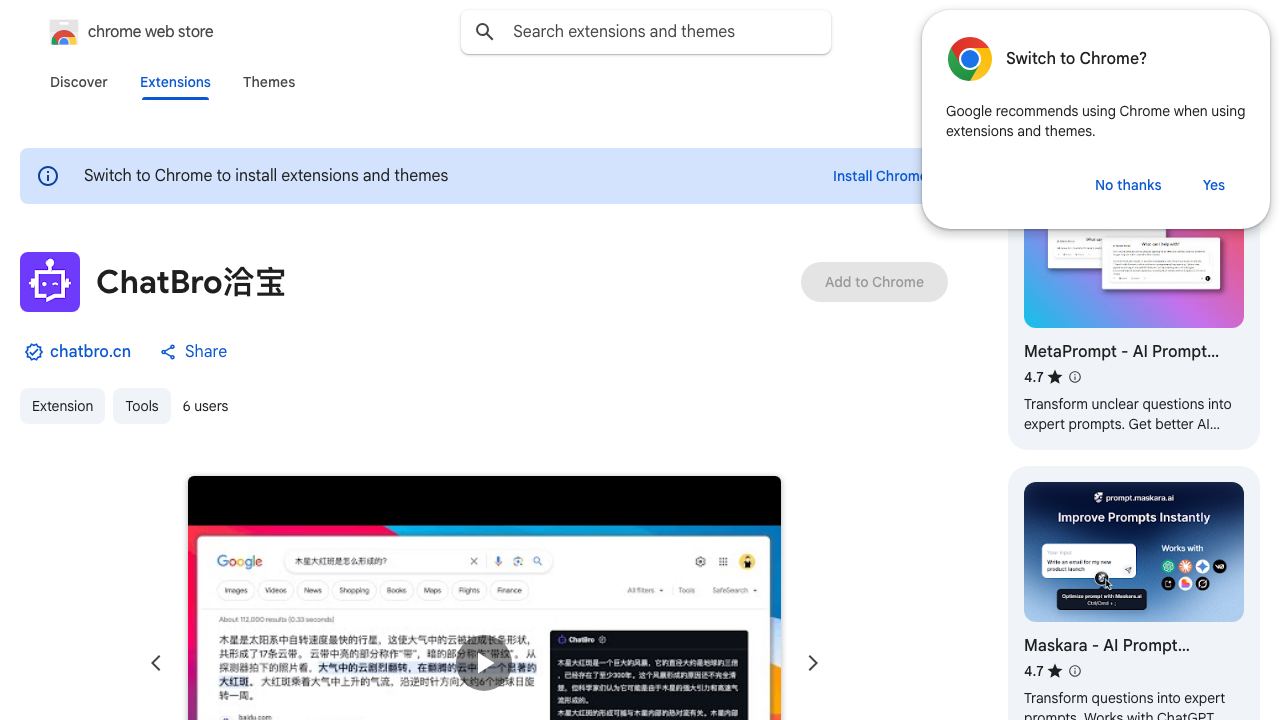This screenshot has height=720, width=1280.
Task: Click the ChatBro洽宝 extension title
Action: (x=191, y=282)
